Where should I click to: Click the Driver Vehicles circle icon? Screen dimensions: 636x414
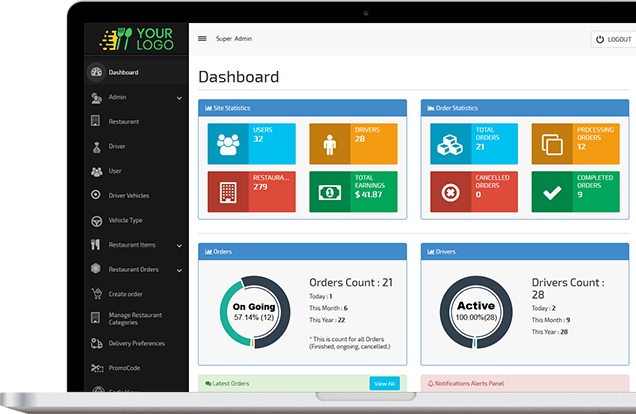click(96, 195)
